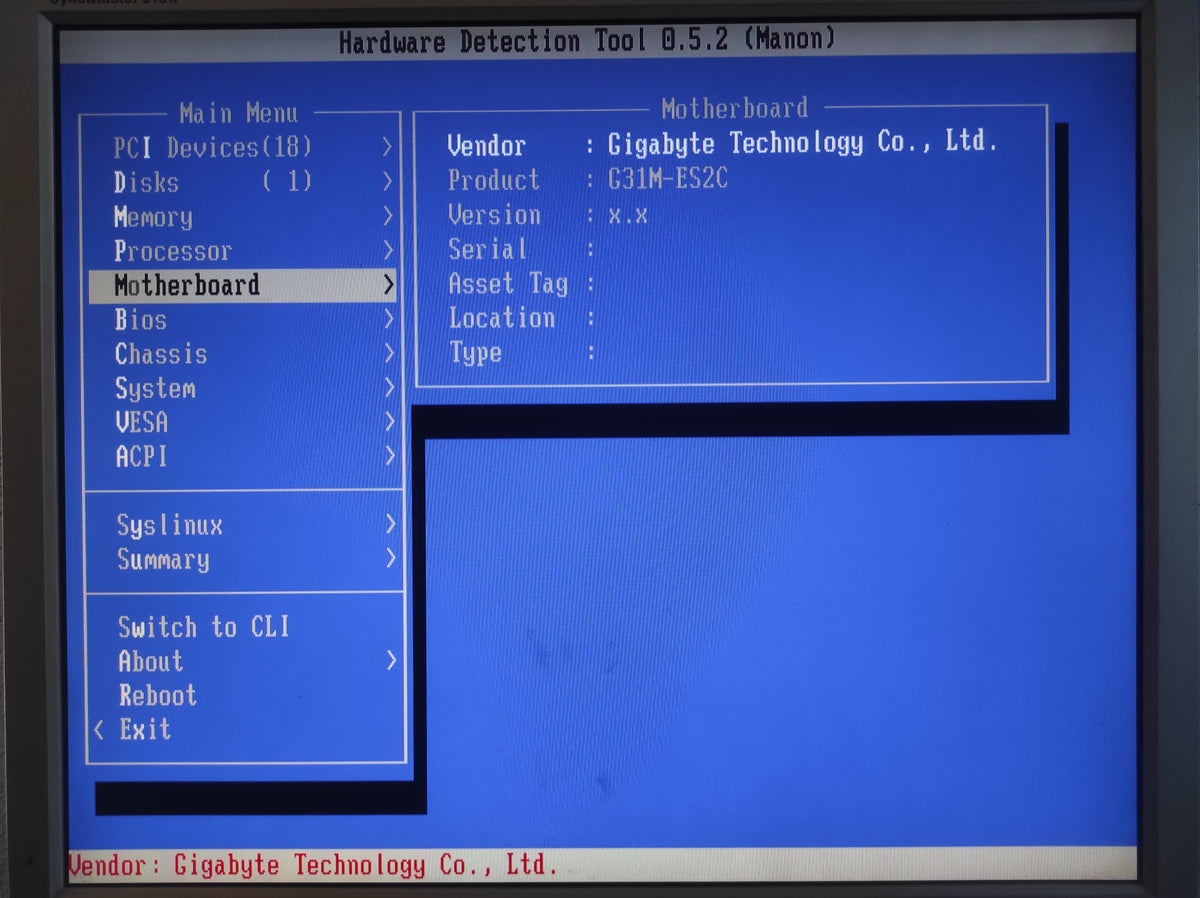This screenshot has width=1200, height=898.
Task: Expand submenu arrow beside VESA
Action: [390, 422]
